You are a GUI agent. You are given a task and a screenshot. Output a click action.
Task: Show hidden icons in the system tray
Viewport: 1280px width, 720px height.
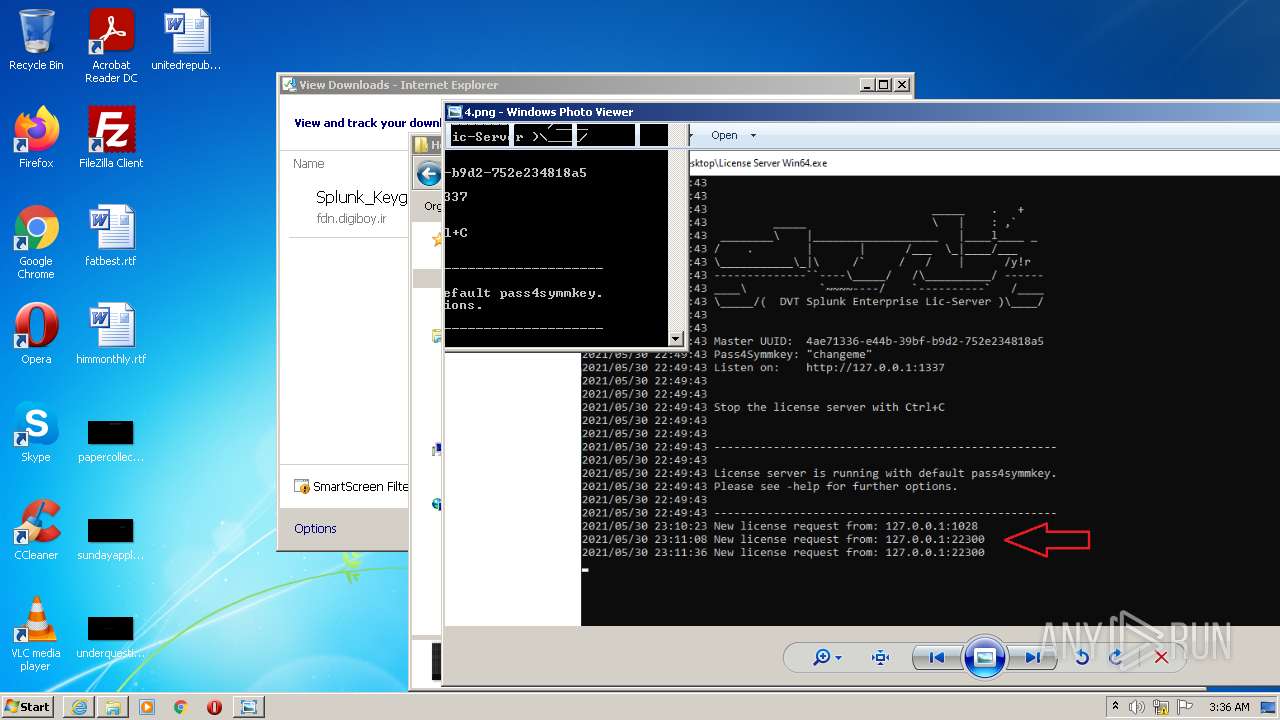1115,706
